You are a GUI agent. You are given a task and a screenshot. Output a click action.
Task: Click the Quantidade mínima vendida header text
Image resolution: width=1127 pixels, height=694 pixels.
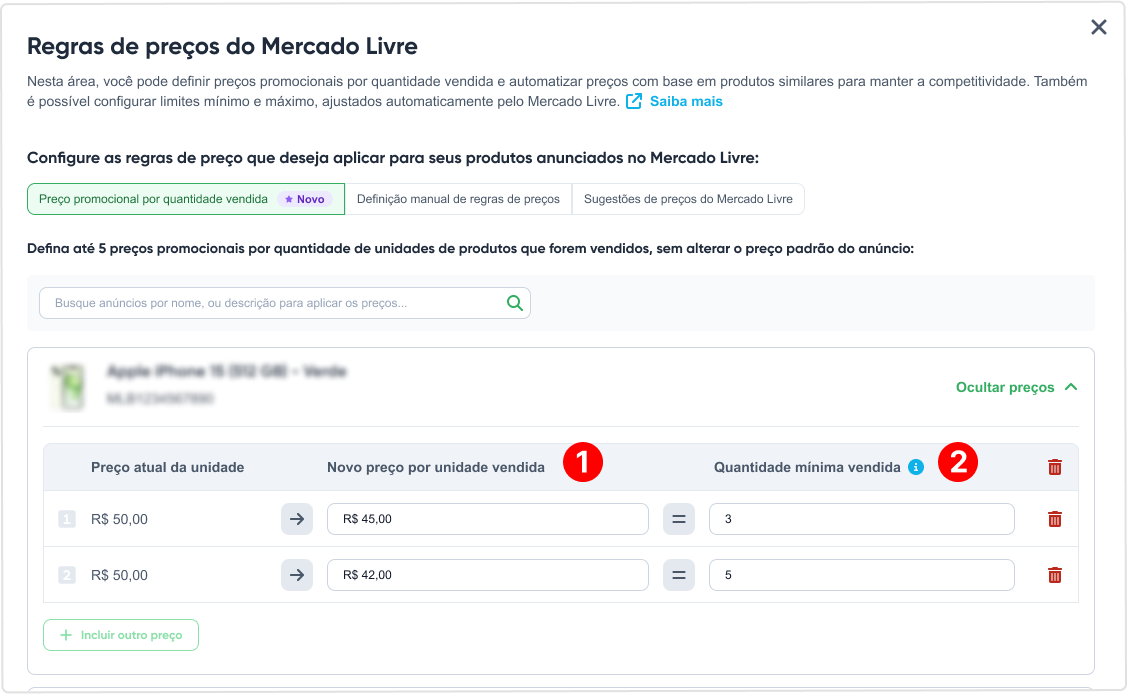tap(807, 467)
